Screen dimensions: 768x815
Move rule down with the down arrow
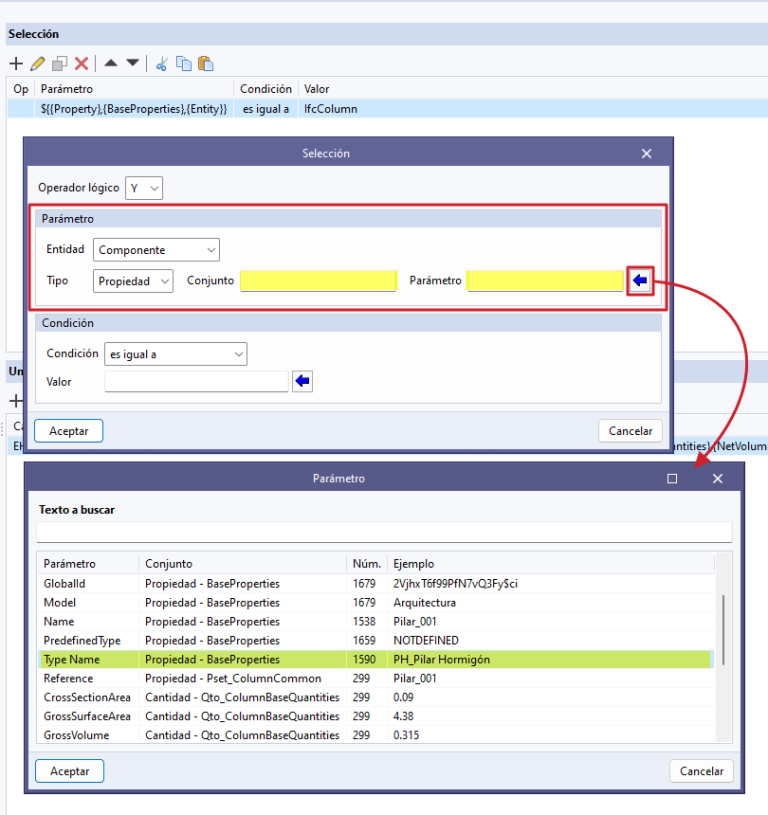[133, 63]
